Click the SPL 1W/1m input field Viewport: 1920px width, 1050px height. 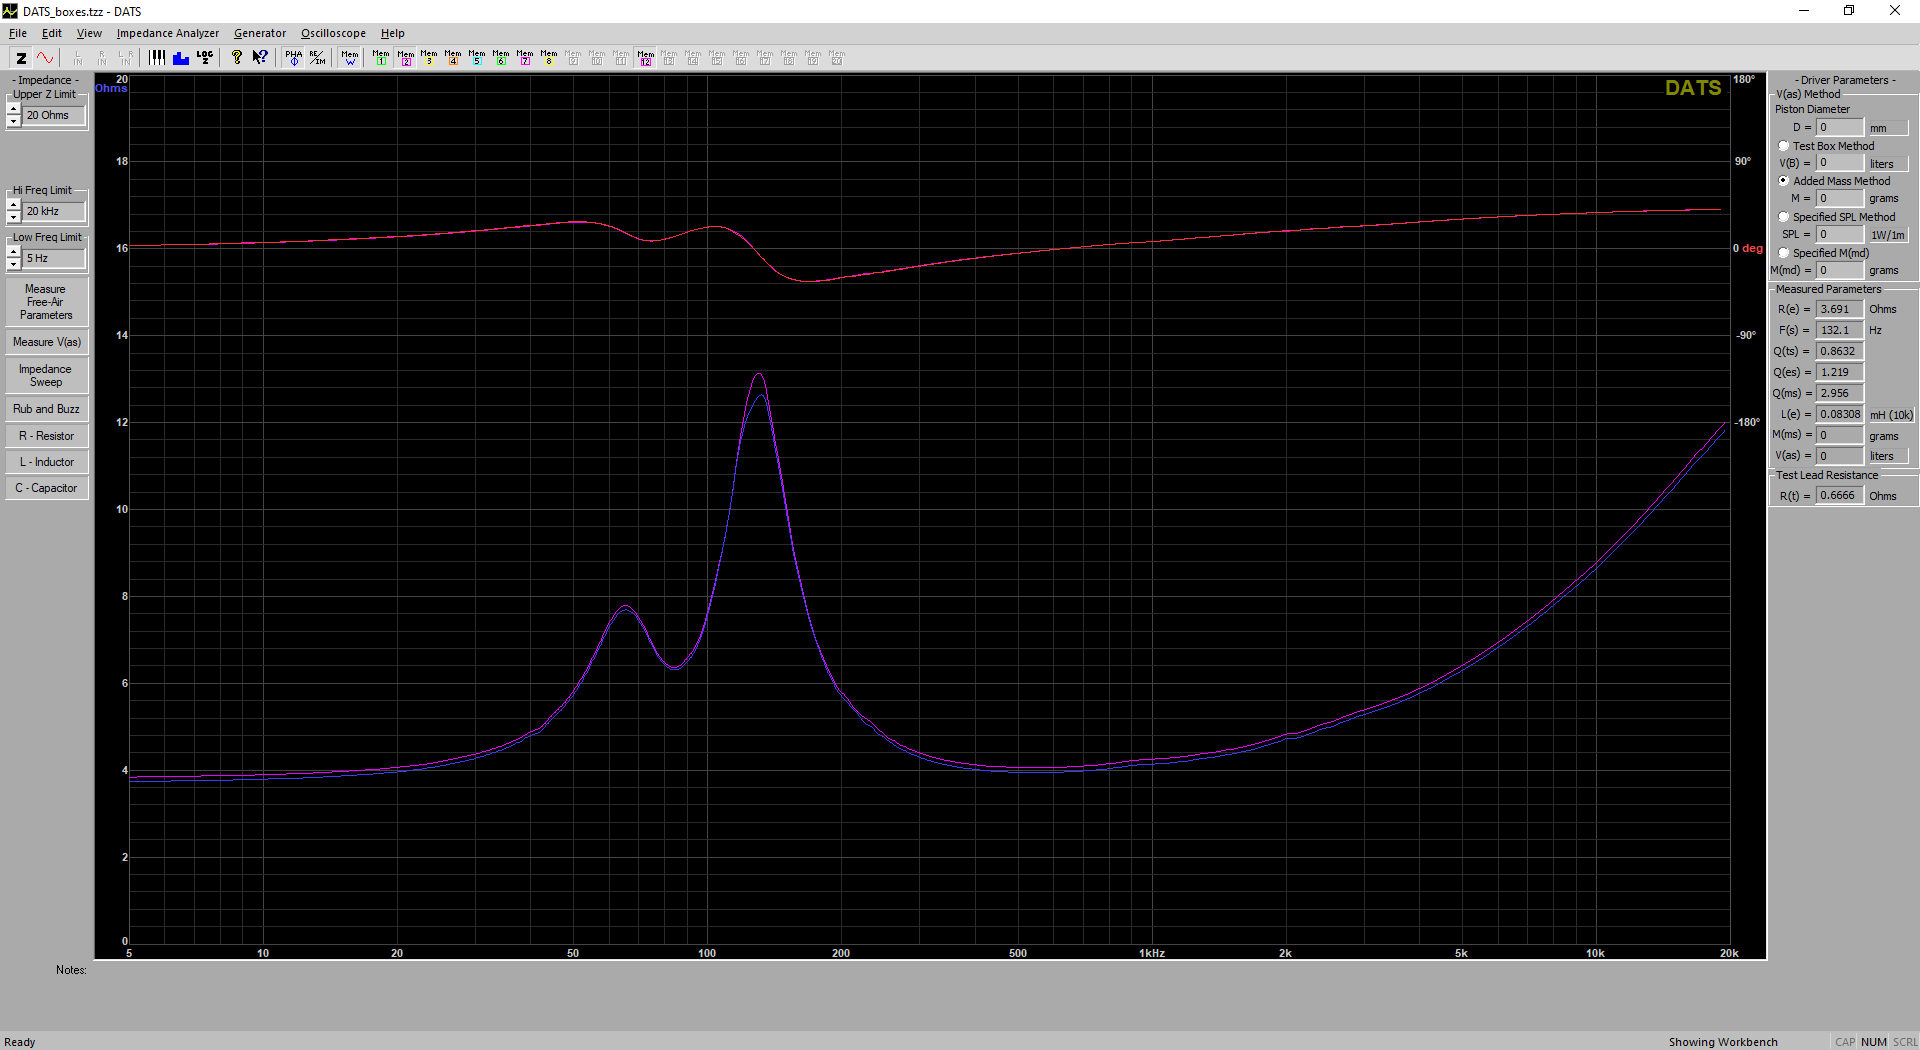(1840, 234)
